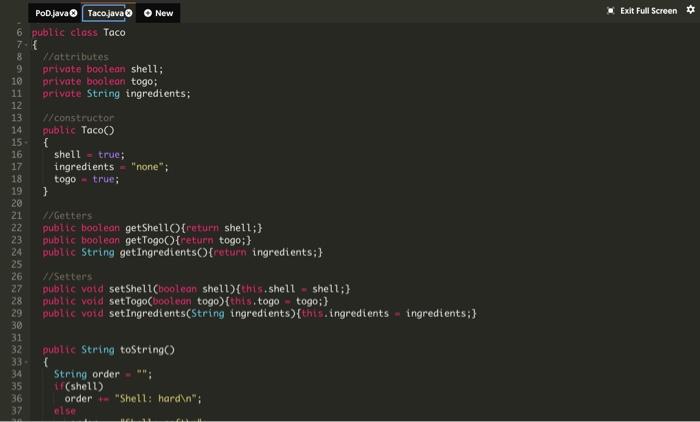Open the settings gear

pyautogui.click(x=691, y=9)
